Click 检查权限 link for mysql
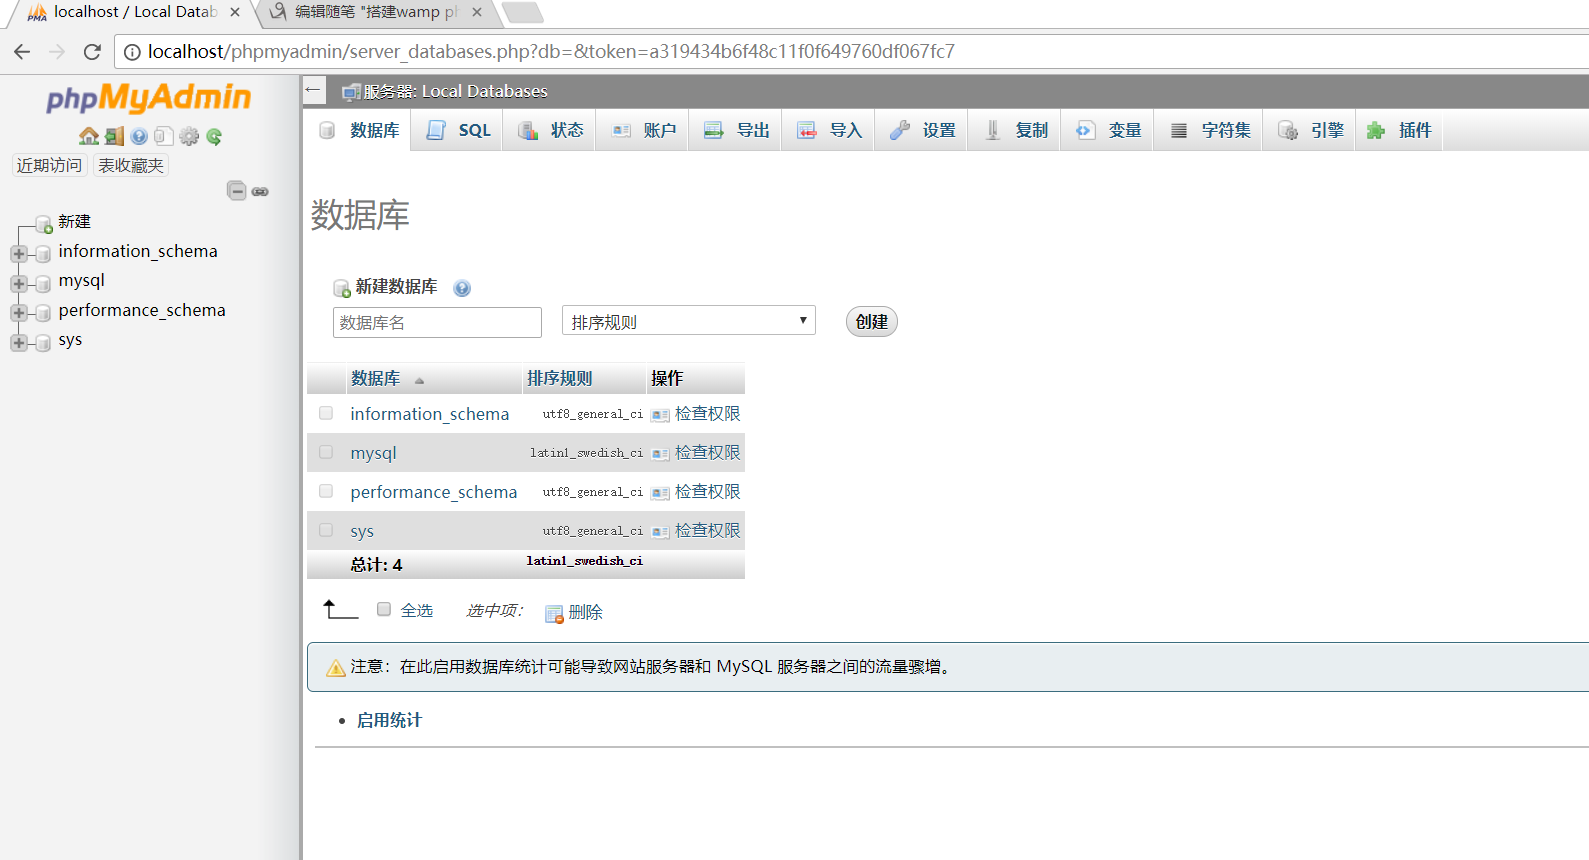Screen dimensions: 1589x860 [707, 453]
